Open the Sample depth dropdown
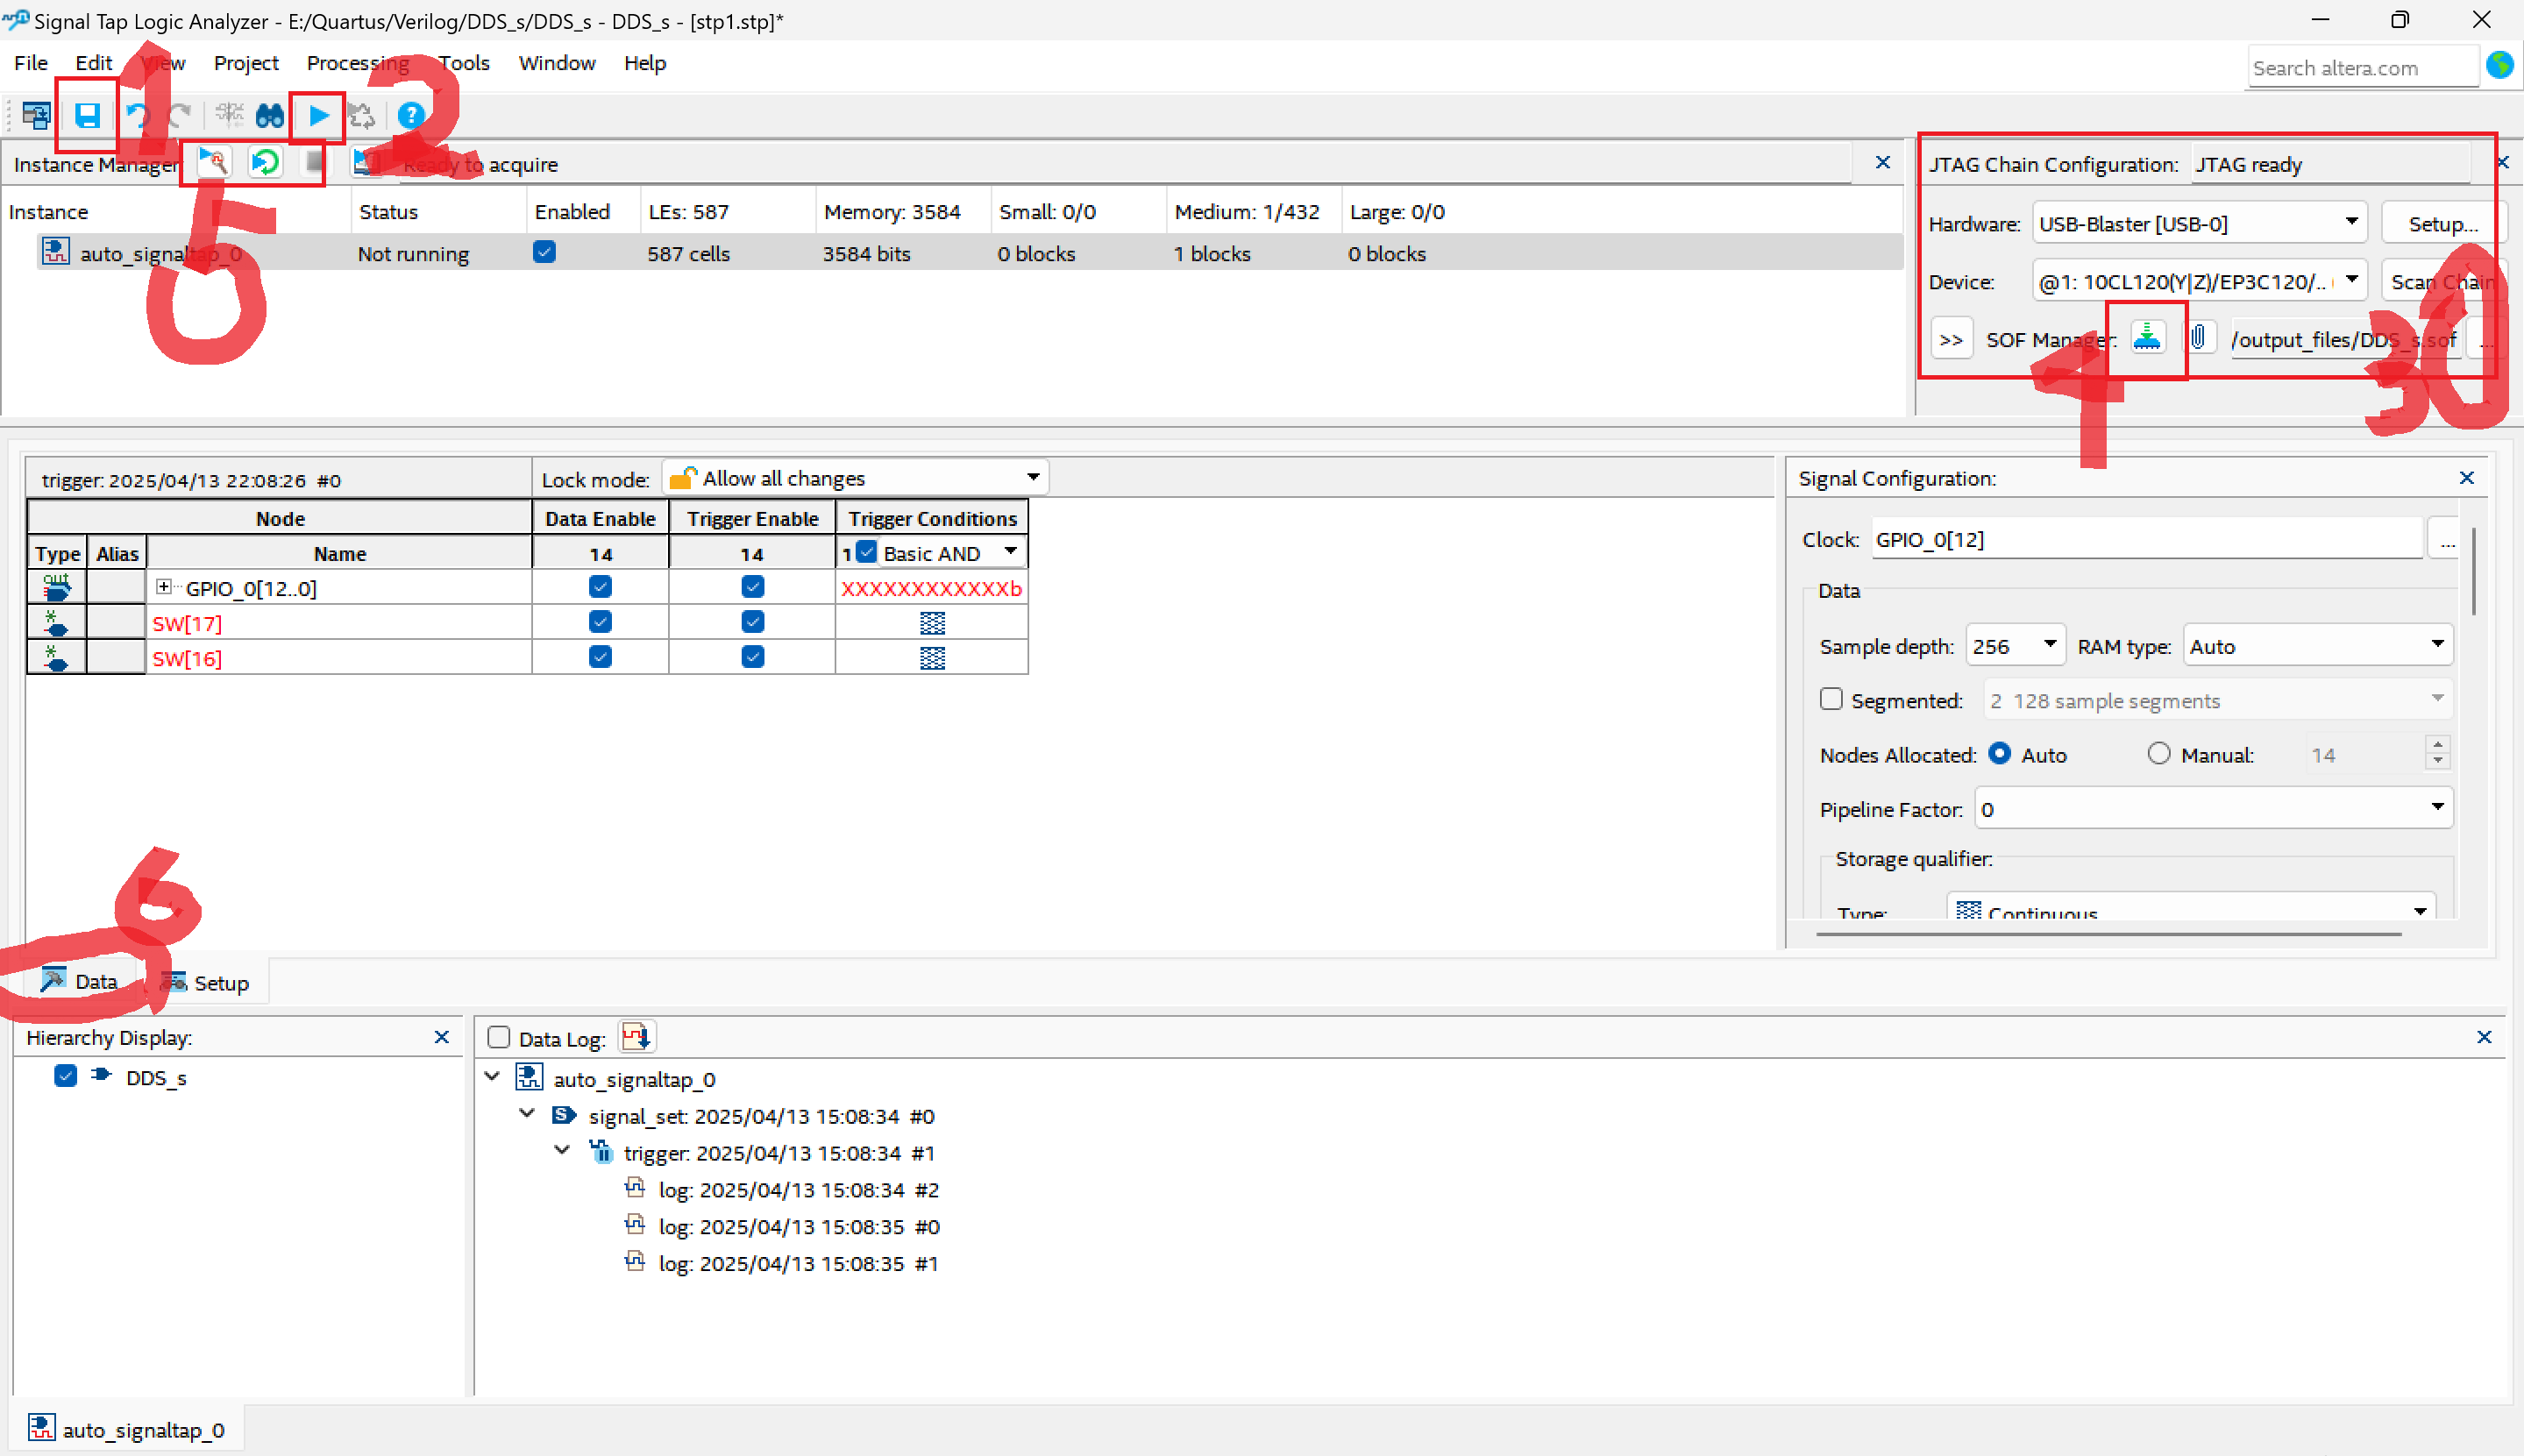This screenshot has width=2524, height=1456. point(2015,646)
